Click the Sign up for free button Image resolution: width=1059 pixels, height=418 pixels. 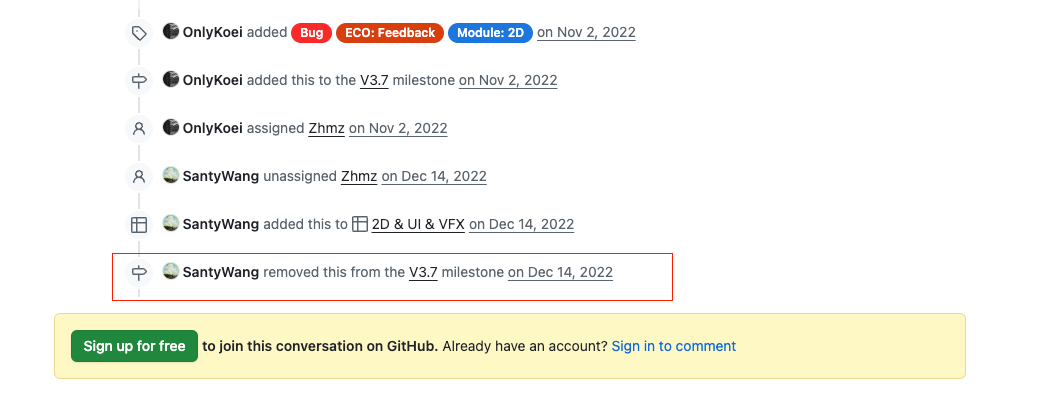(x=134, y=346)
